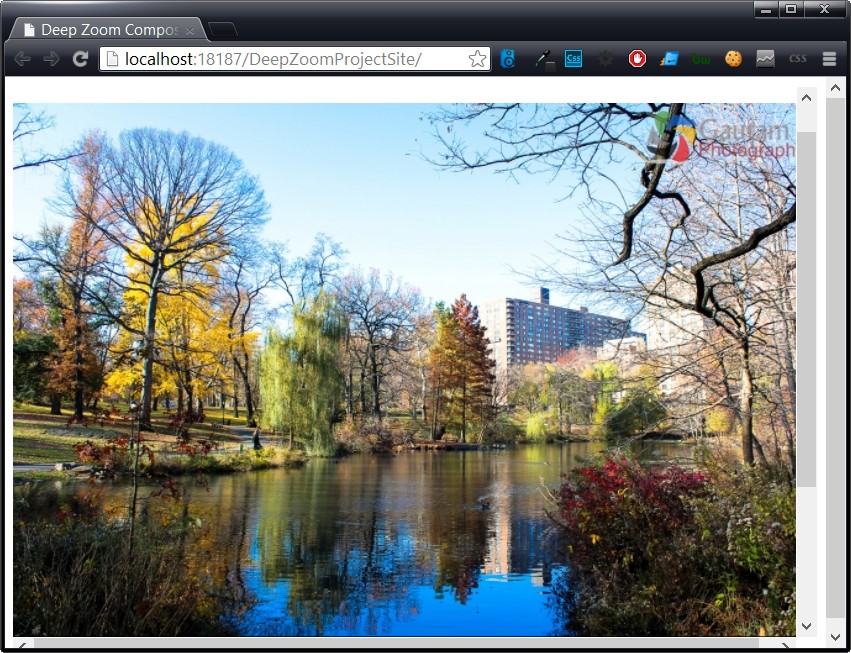The height and width of the screenshot is (653, 851).
Task: Click the inner vertical scrollbar thumb
Action: pos(806,309)
